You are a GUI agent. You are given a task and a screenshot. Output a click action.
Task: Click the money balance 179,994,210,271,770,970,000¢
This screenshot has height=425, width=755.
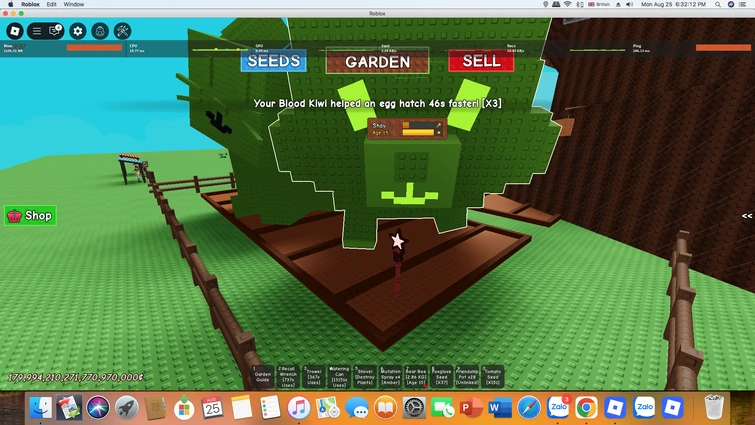point(76,377)
